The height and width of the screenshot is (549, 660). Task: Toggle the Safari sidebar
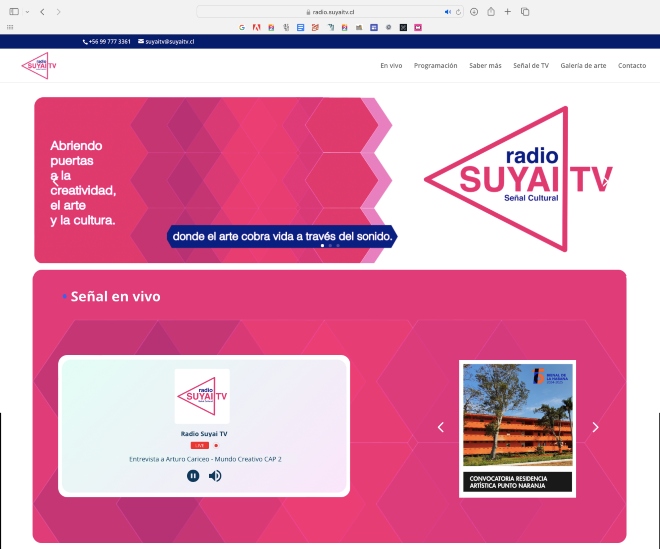tap(14, 12)
